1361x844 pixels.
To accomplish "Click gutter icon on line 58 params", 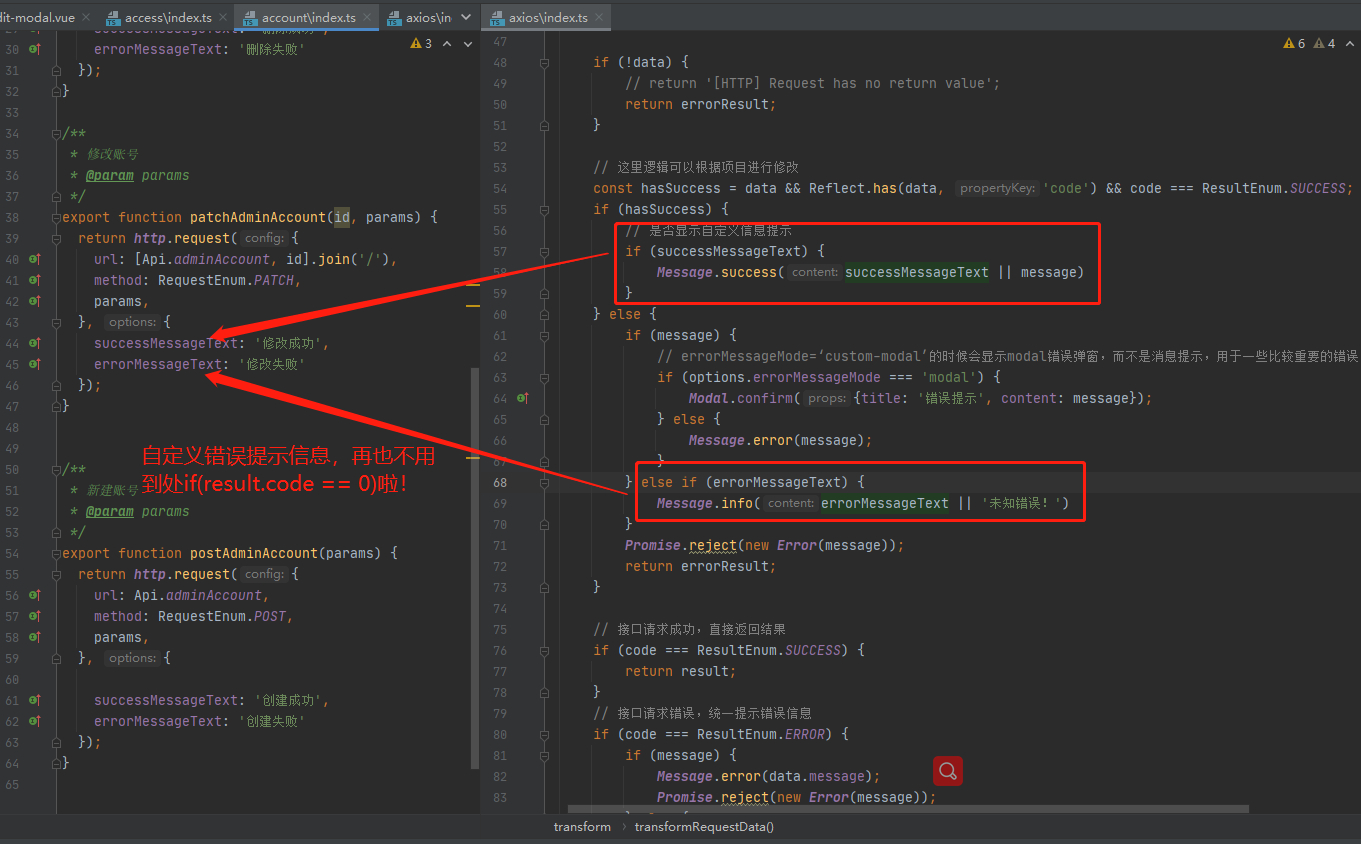I will 35,637.
